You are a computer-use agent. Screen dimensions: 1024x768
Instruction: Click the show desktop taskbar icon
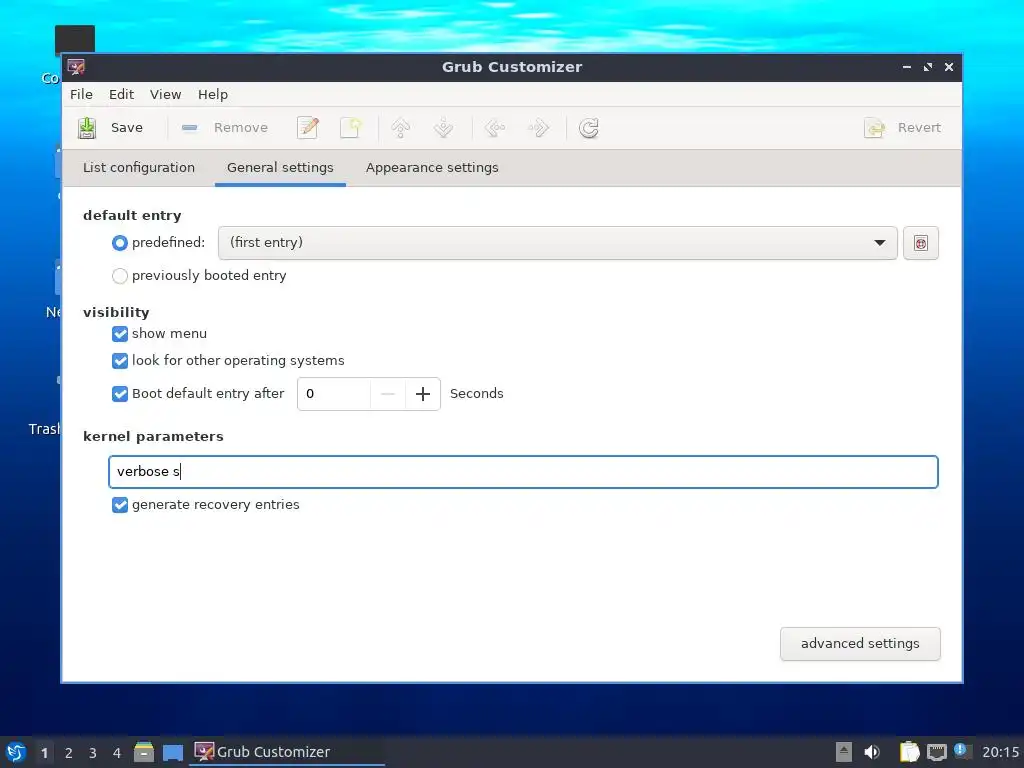(173, 752)
